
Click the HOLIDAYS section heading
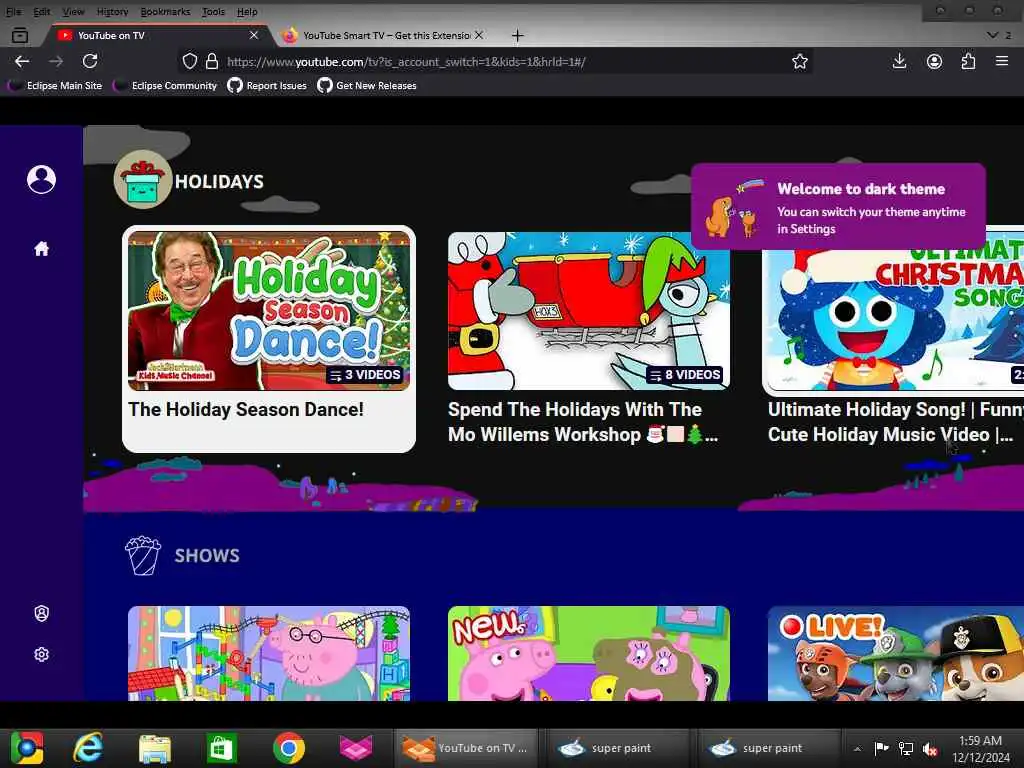tap(219, 182)
